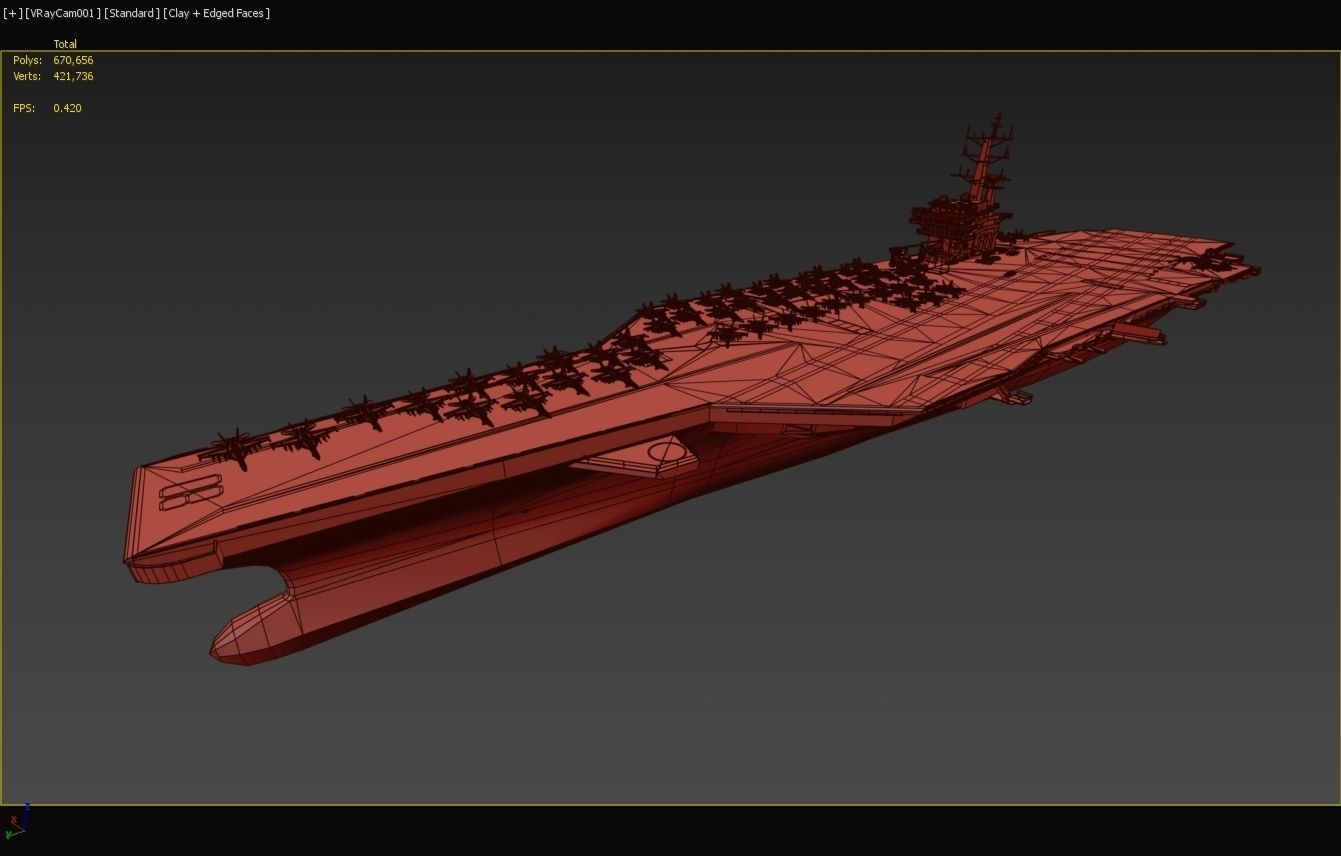Select the FPS value 0.420

click(x=67, y=108)
